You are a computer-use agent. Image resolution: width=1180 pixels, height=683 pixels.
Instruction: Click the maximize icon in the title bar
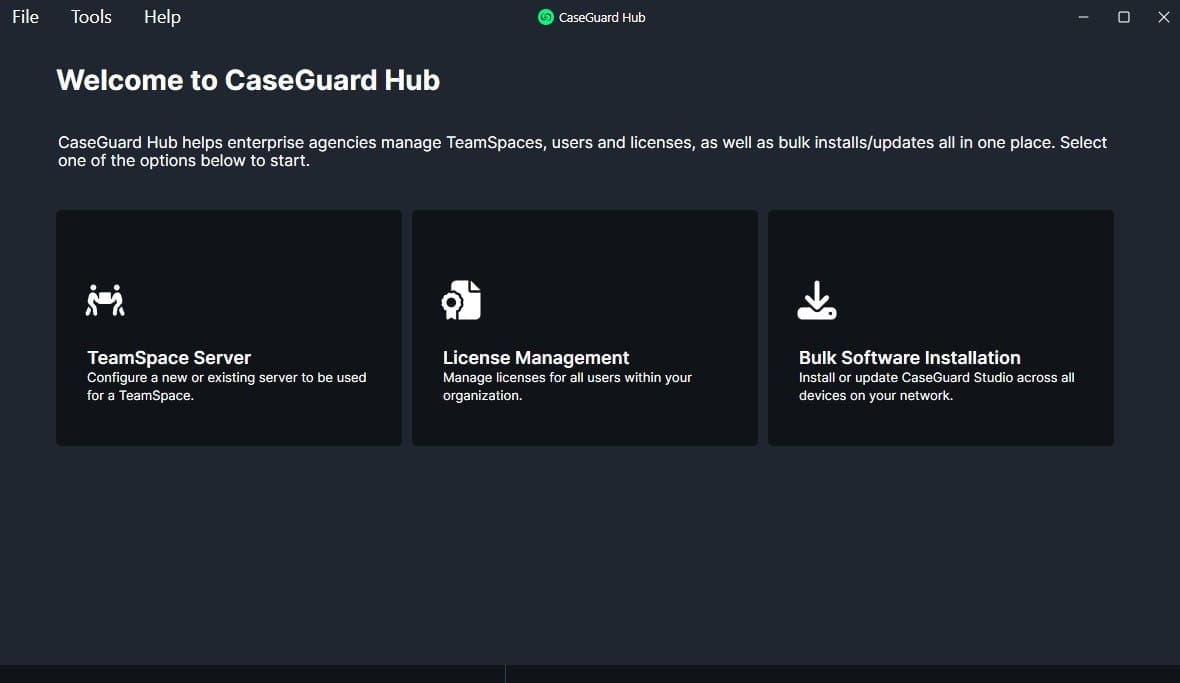pyautogui.click(x=1123, y=17)
